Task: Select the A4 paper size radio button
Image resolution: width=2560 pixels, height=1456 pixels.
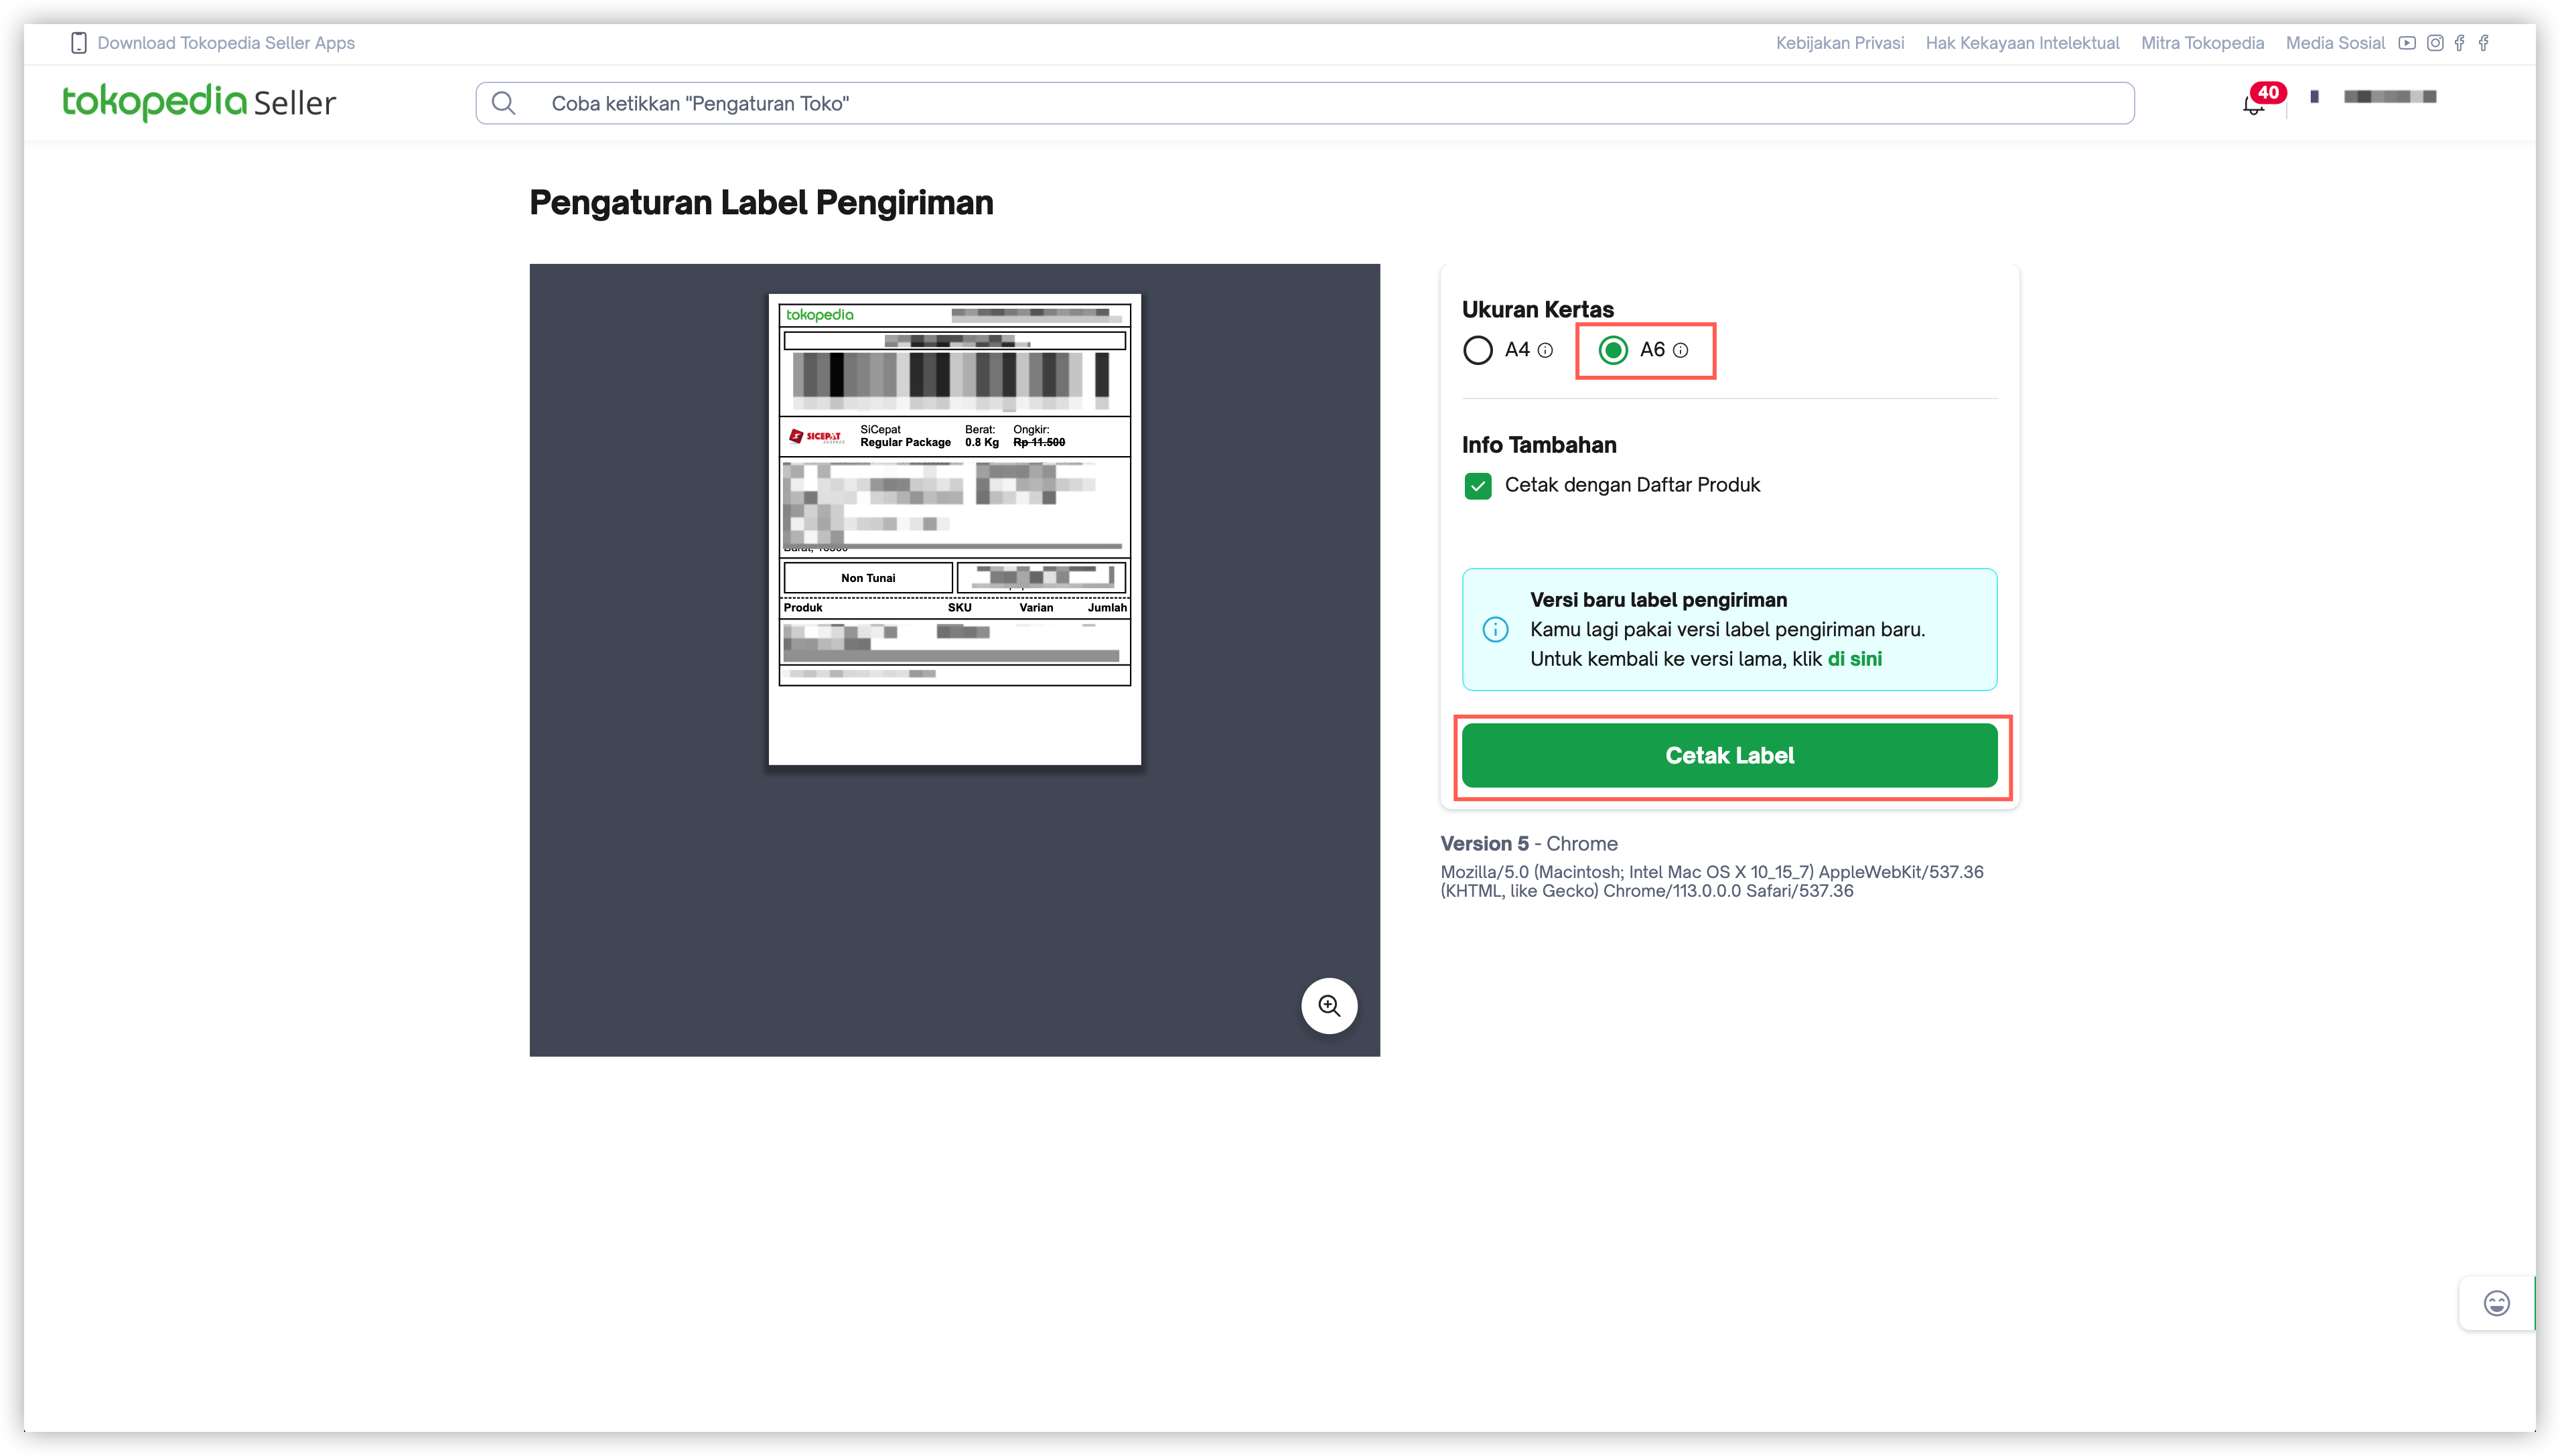Action: point(1477,350)
